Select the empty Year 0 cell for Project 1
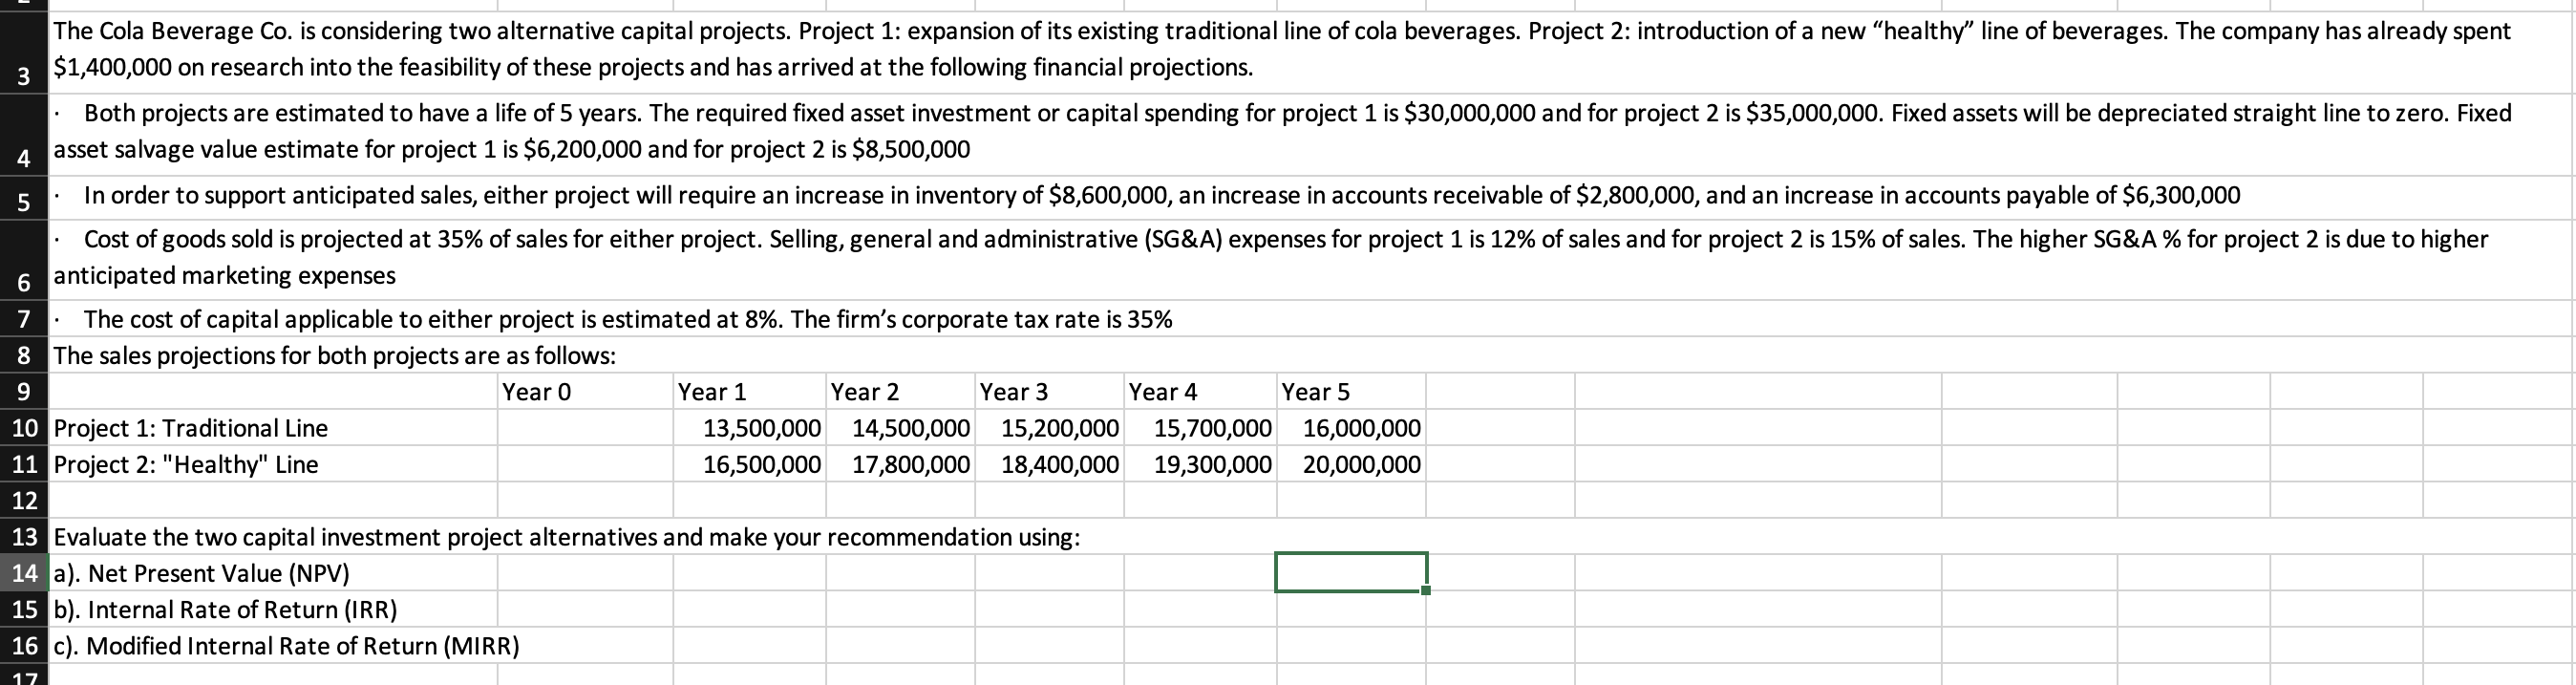Viewport: 2576px width, 685px height. pos(585,428)
